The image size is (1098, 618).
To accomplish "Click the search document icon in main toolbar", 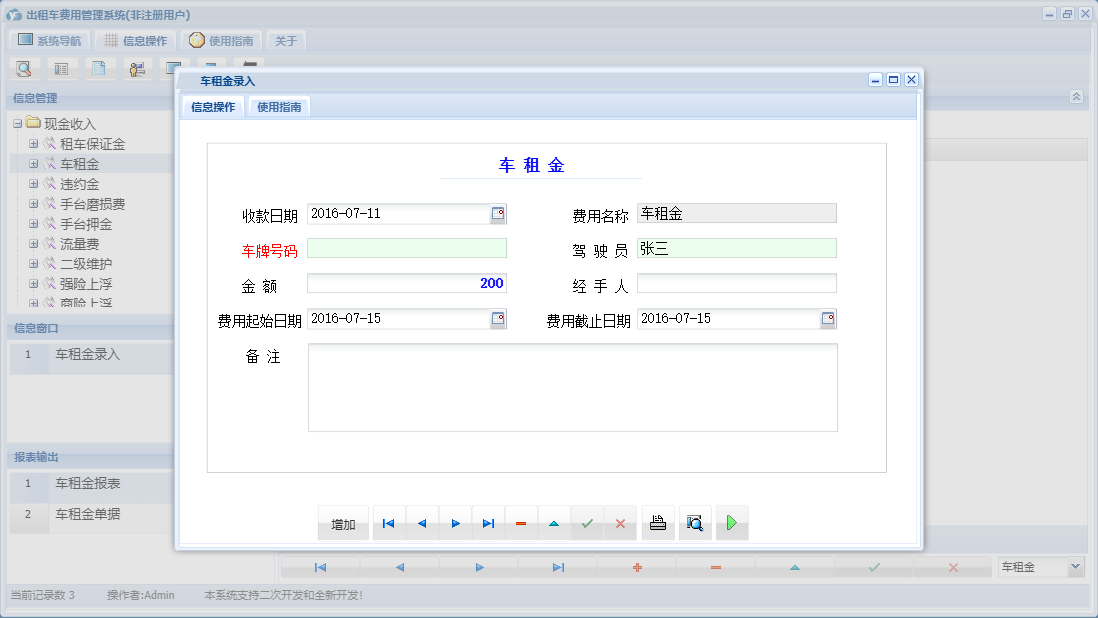I will (24, 69).
